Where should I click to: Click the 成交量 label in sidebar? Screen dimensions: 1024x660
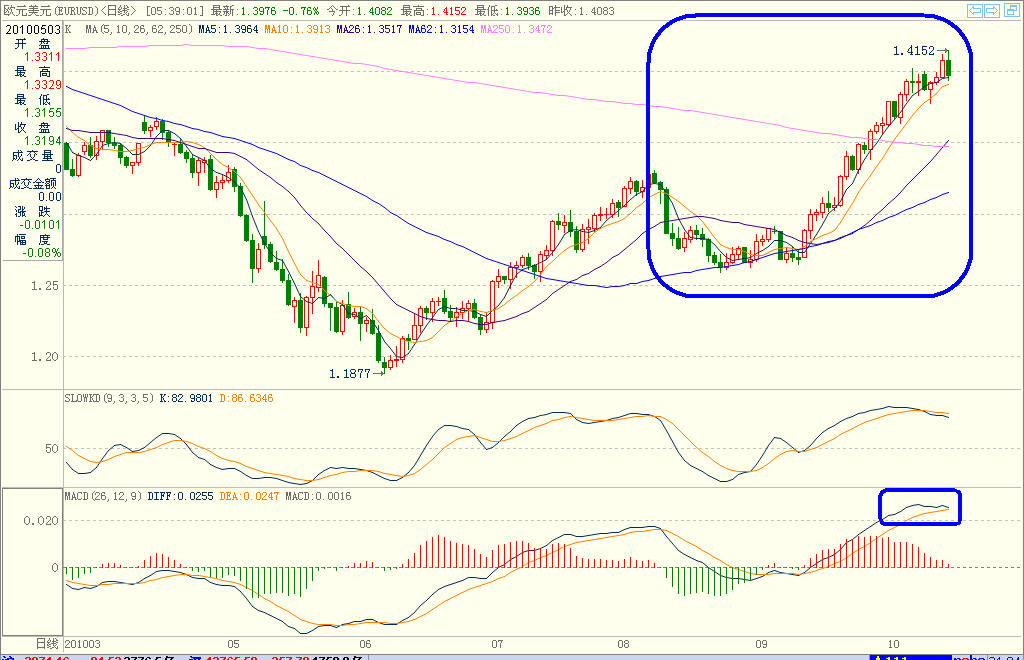click(x=32, y=155)
